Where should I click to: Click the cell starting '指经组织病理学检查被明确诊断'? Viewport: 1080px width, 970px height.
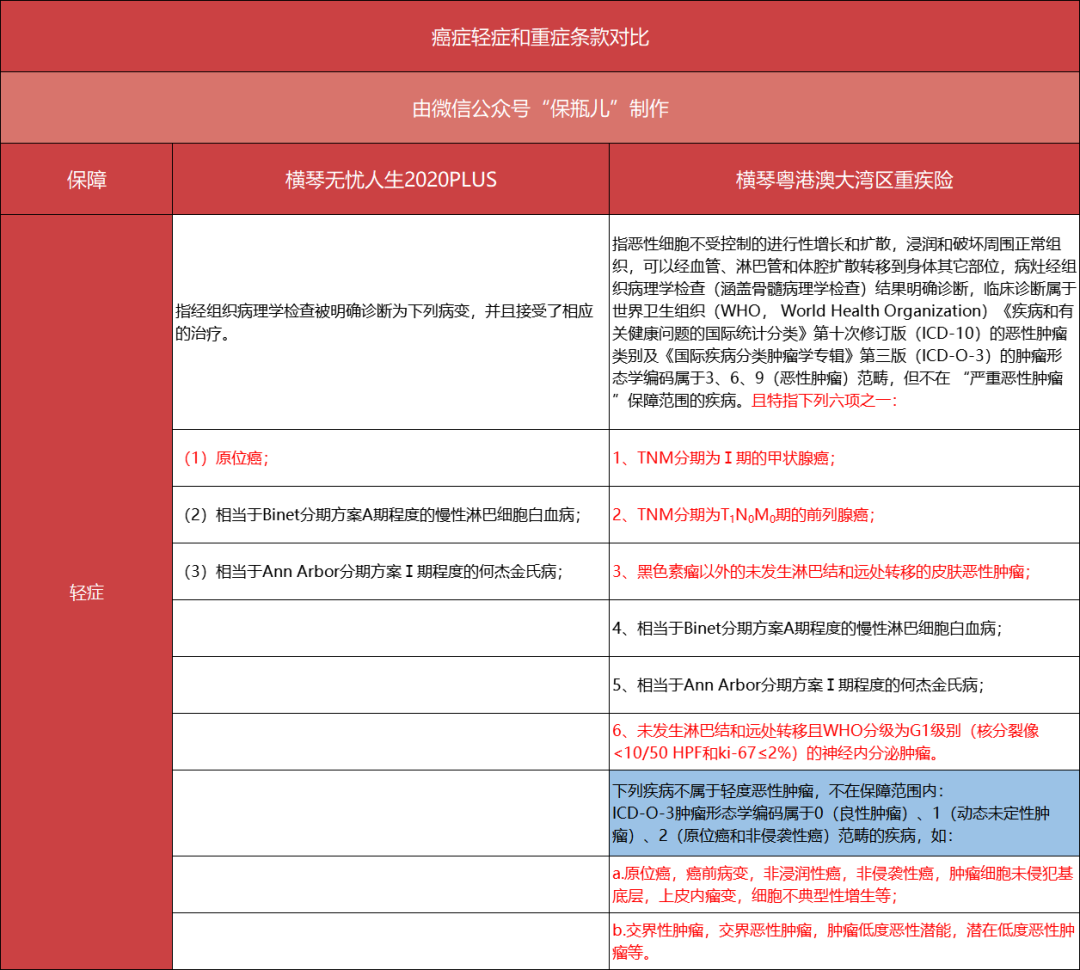pos(391,322)
